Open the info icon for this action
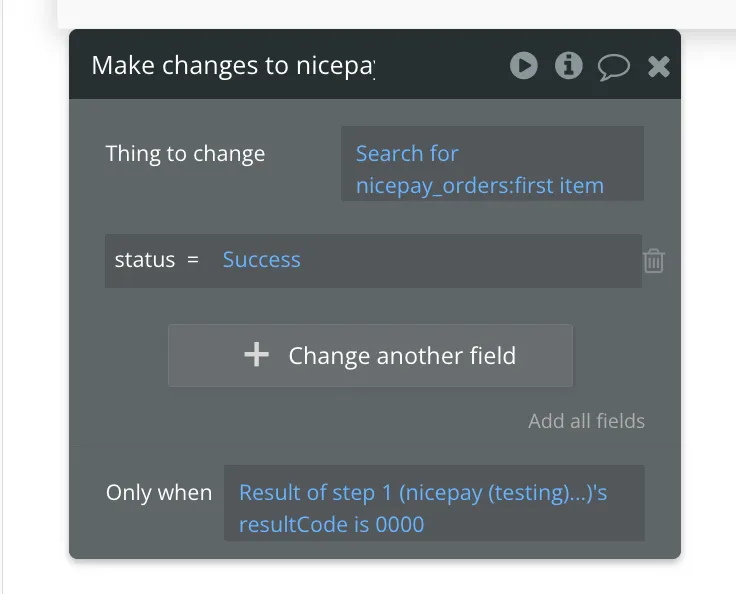 point(569,66)
